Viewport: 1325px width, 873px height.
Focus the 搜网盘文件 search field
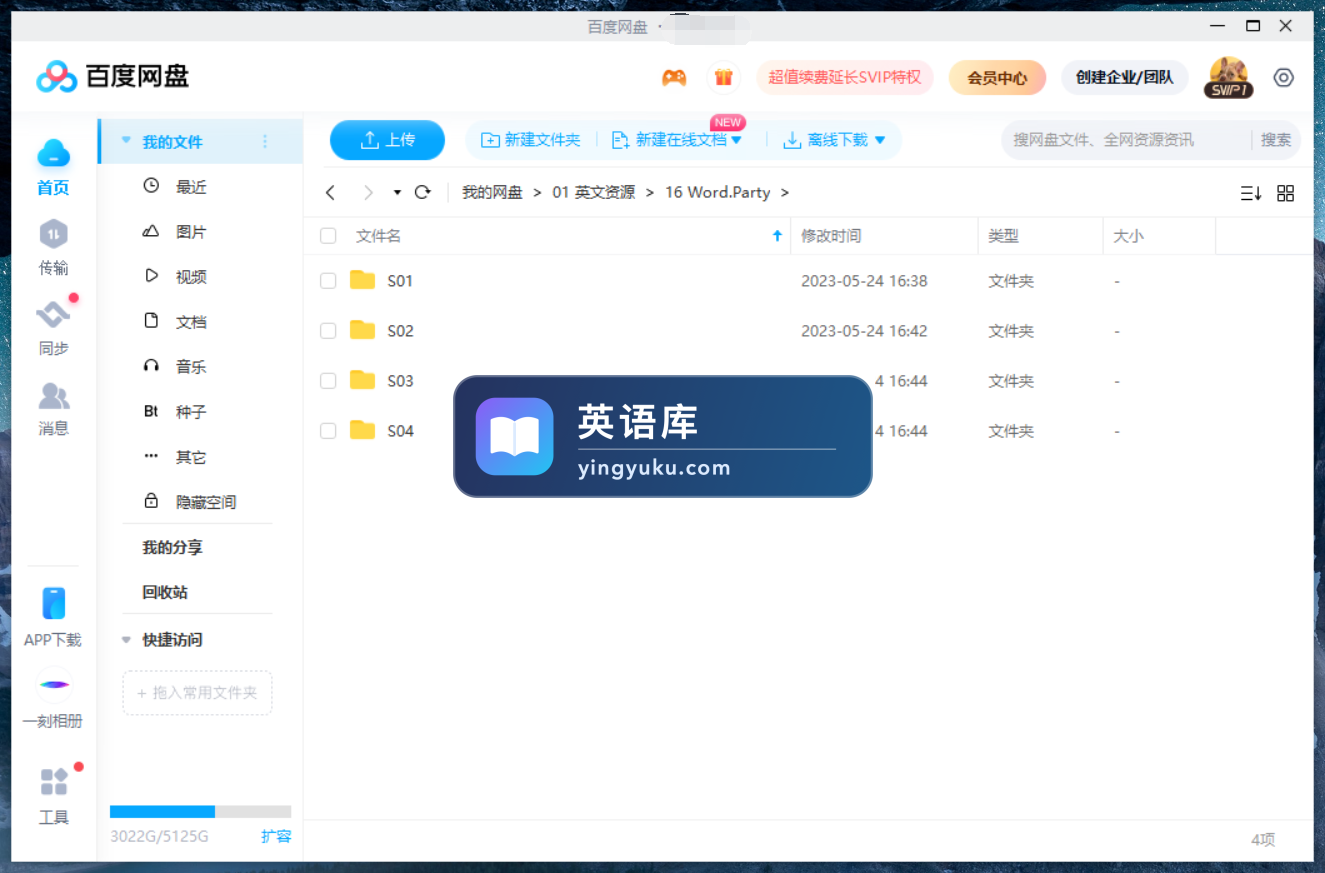(1126, 140)
